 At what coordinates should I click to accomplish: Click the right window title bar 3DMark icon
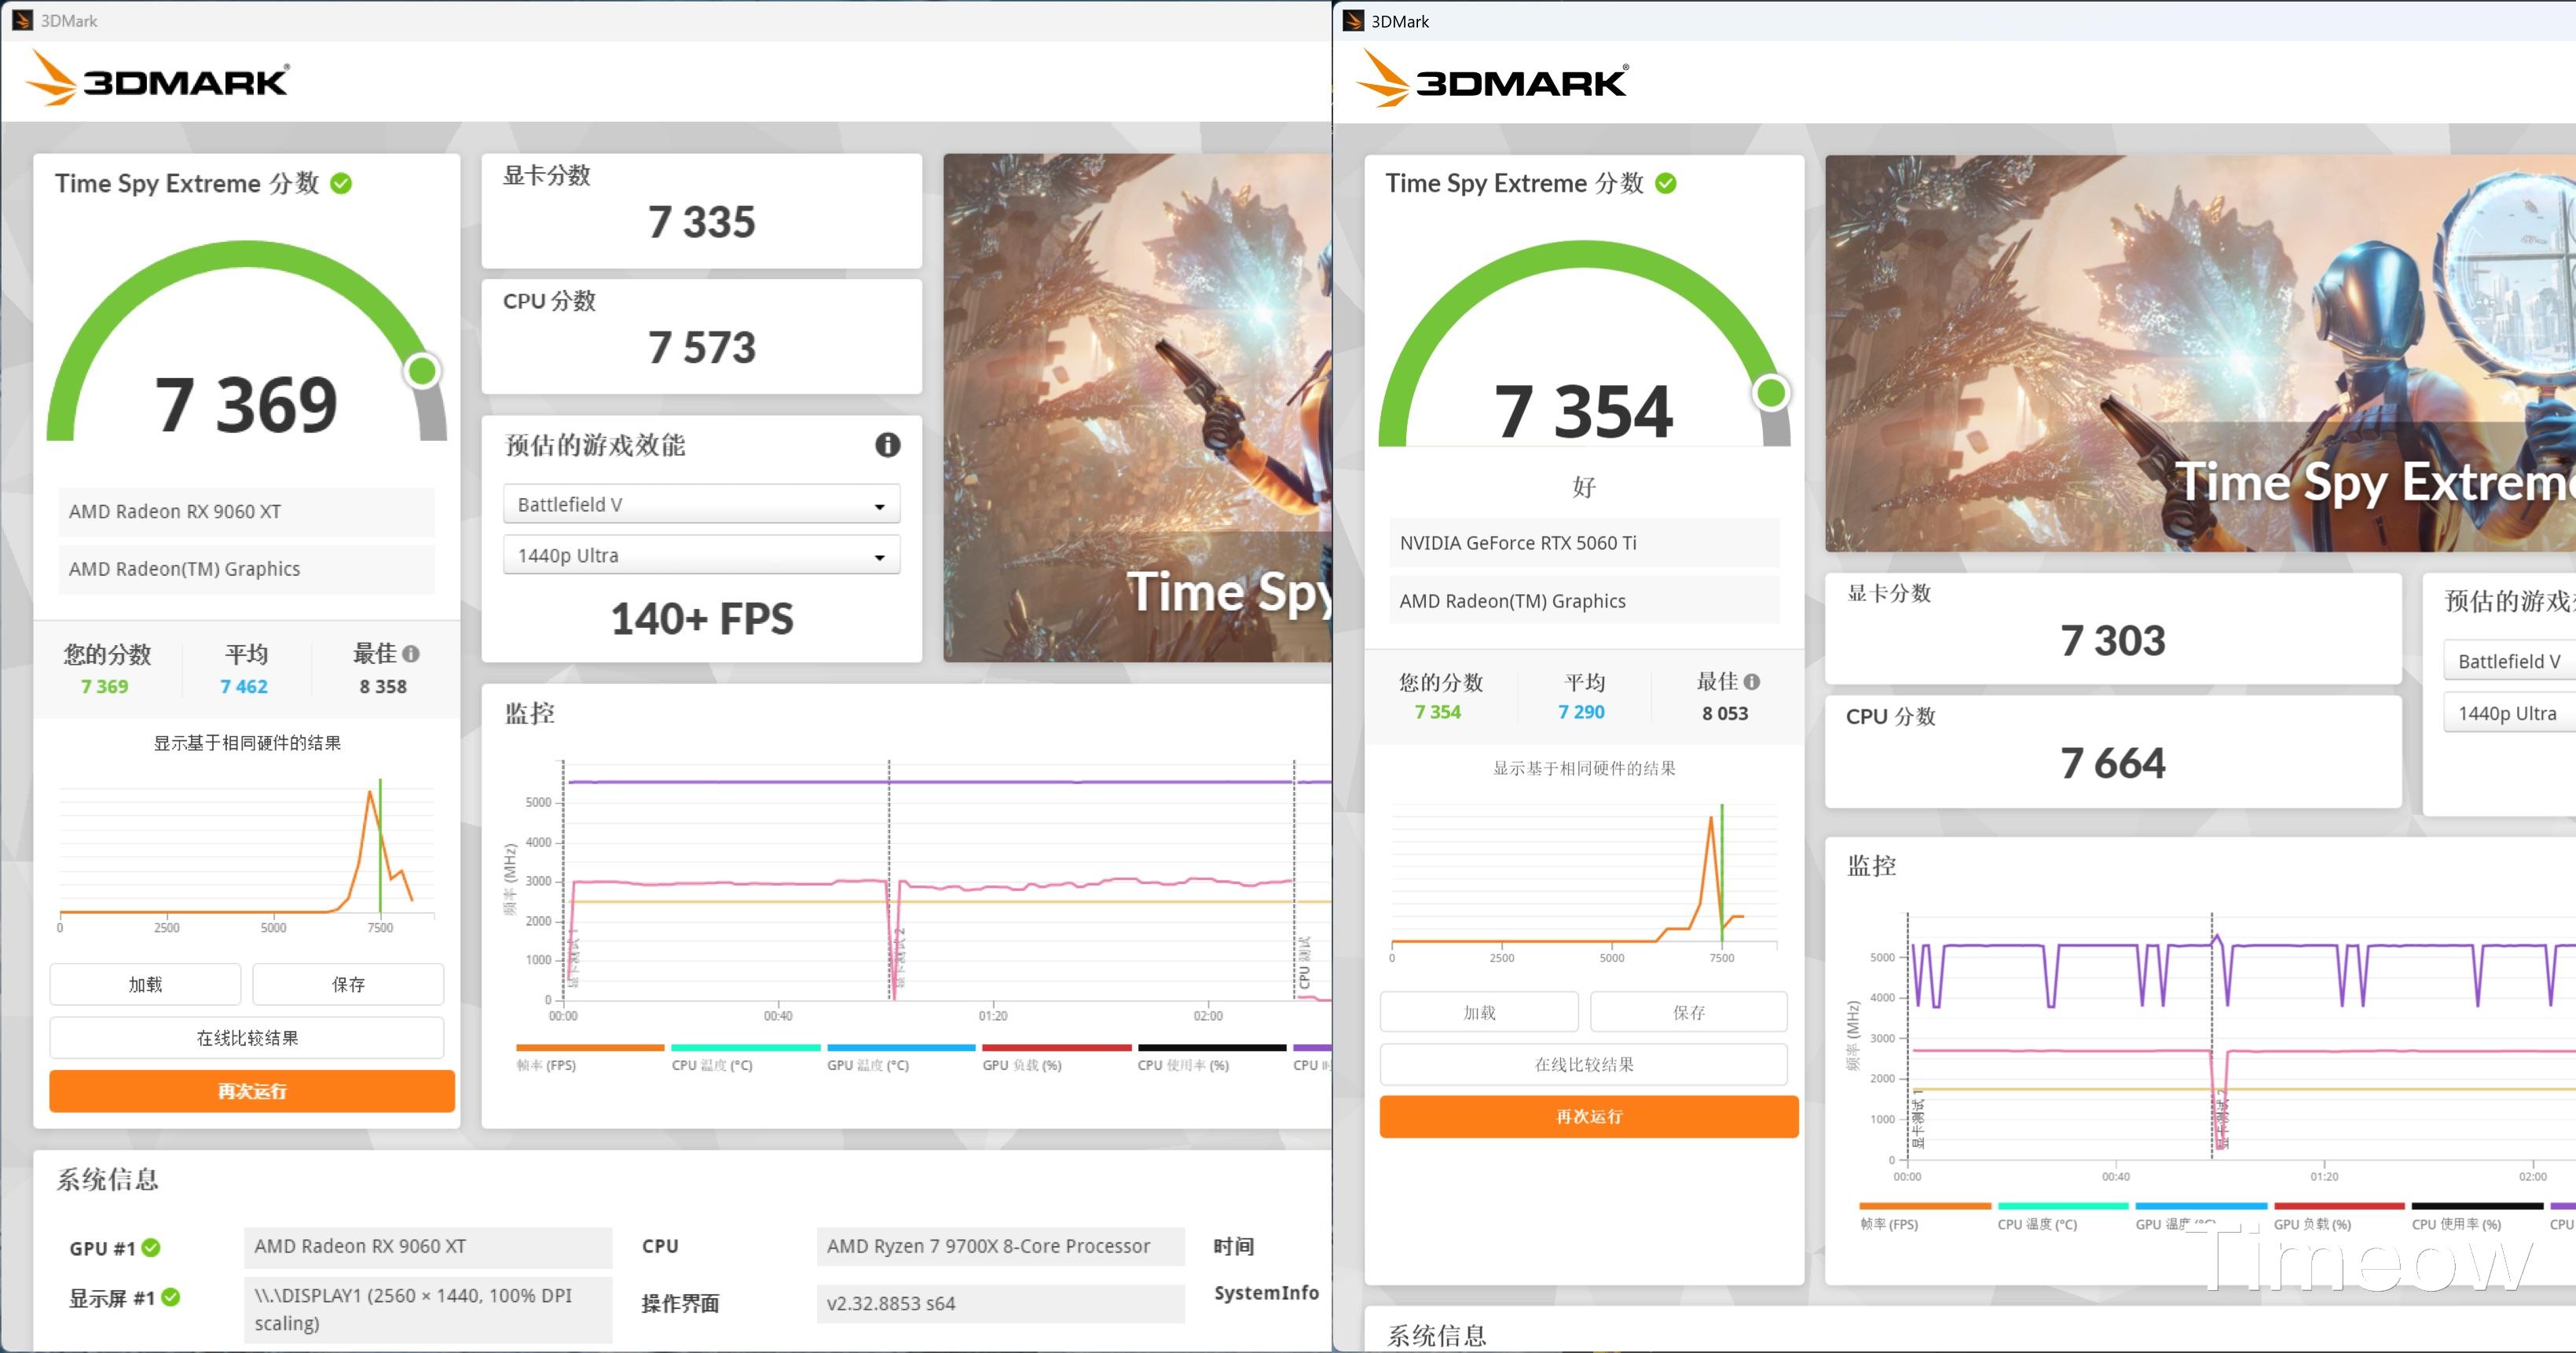click(x=1353, y=21)
